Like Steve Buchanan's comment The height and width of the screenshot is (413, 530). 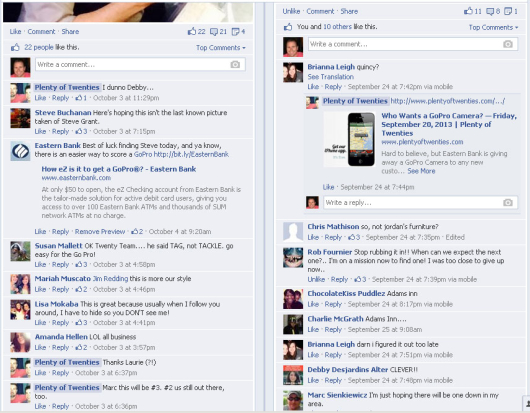tap(40, 131)
